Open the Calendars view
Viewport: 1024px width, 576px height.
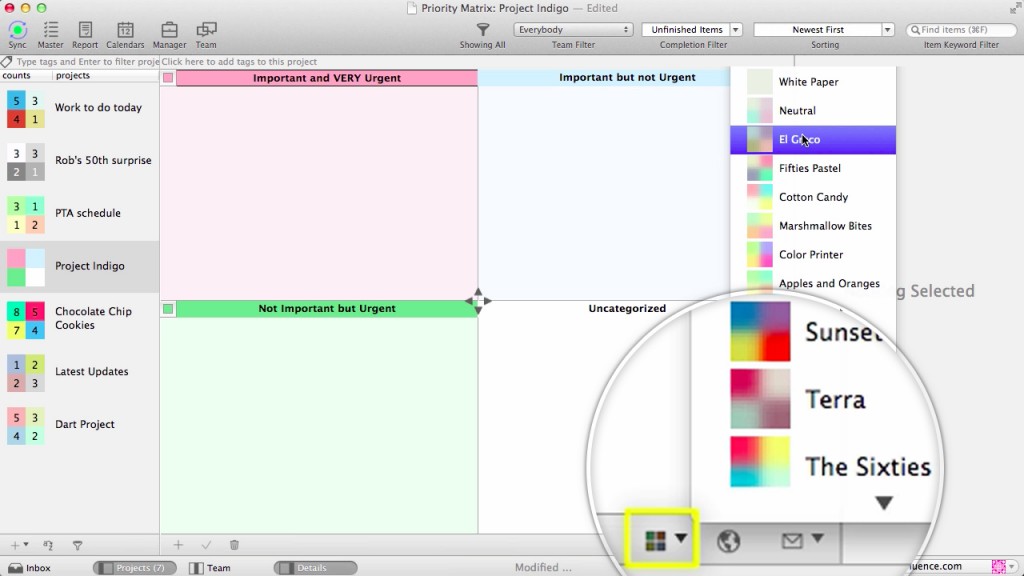(x=125, y=30)
